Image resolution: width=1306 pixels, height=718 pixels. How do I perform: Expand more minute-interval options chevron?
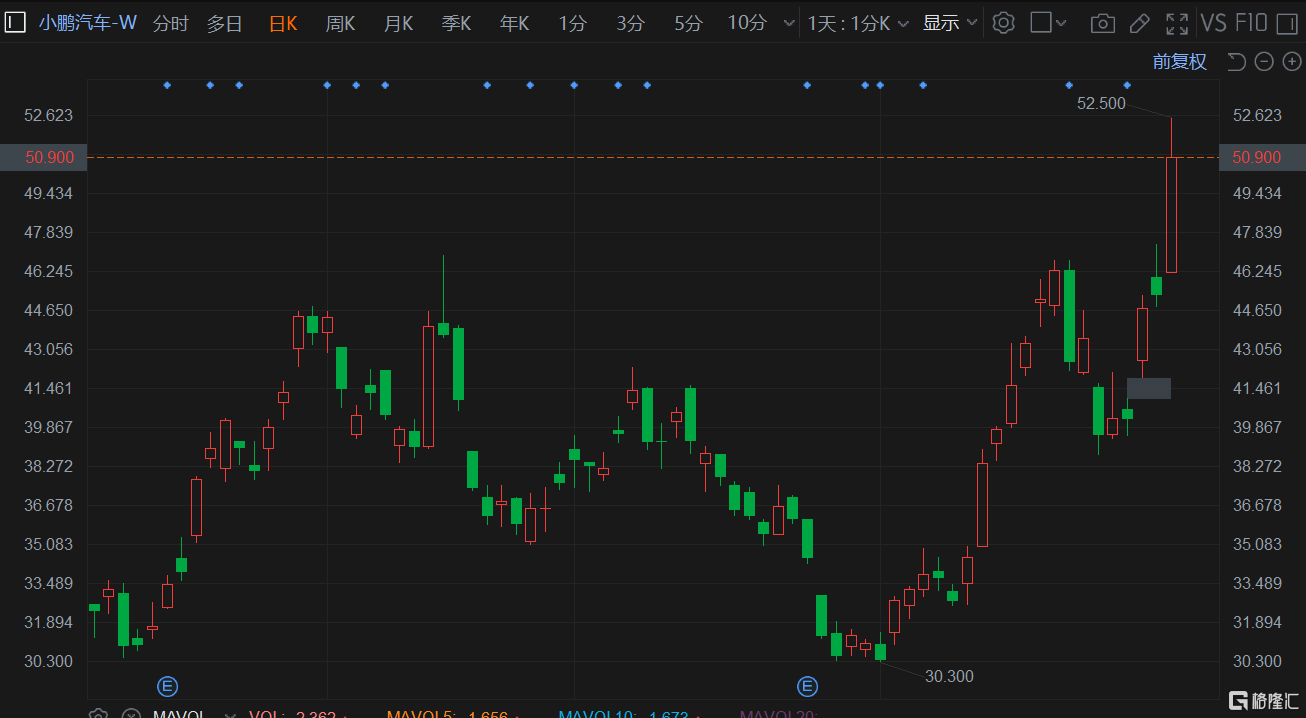click(789, 23)
